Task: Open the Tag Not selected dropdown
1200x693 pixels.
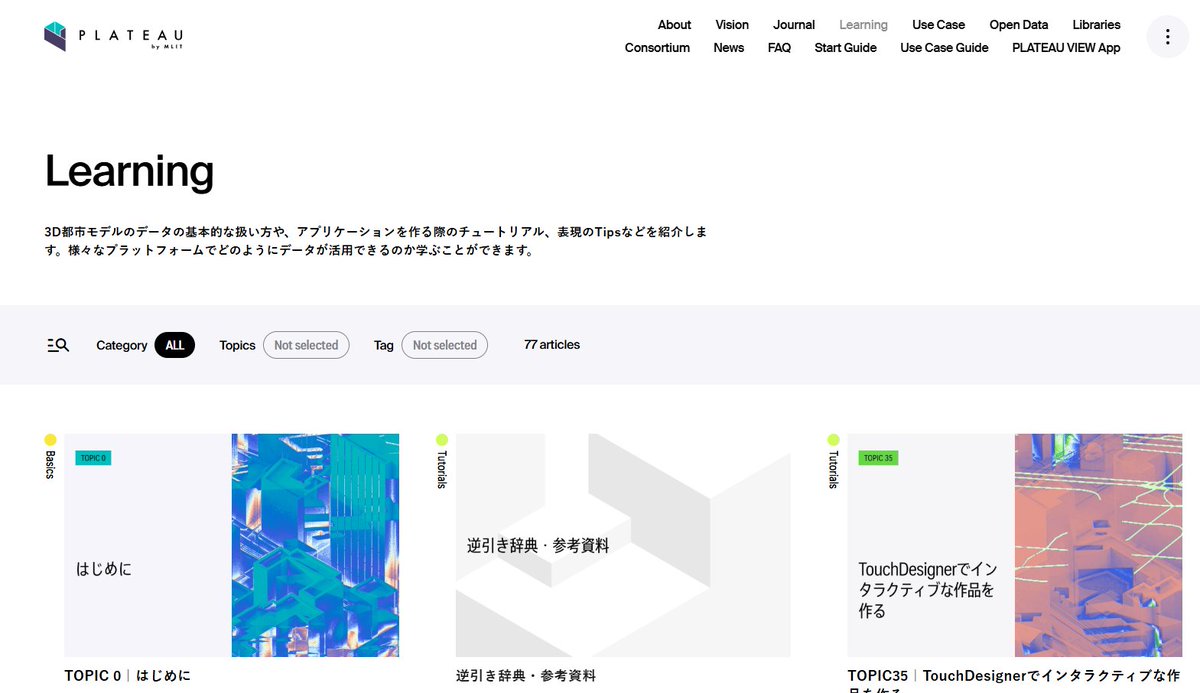Action: point(444,344)
